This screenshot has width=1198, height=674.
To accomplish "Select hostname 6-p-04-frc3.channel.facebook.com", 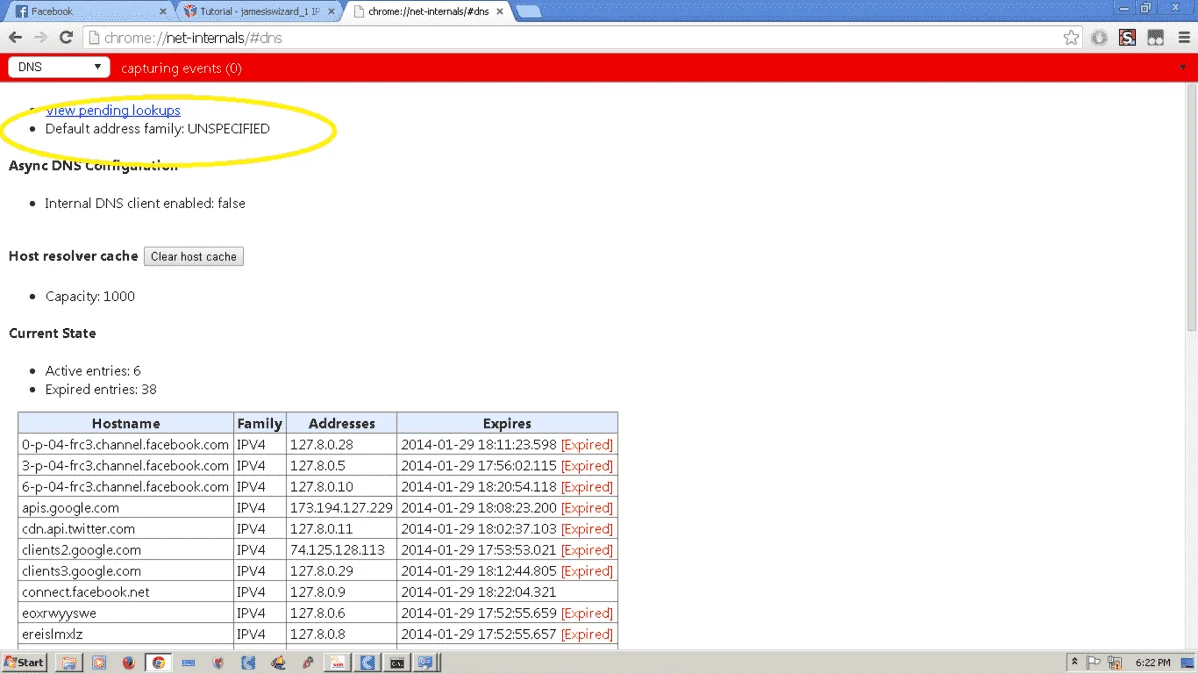I will pyautogui.click(x=125, y=487).
